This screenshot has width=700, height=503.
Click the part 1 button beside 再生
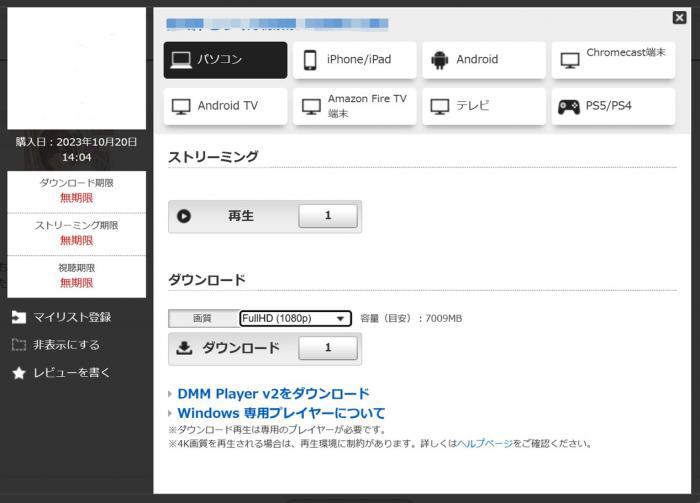328,216
